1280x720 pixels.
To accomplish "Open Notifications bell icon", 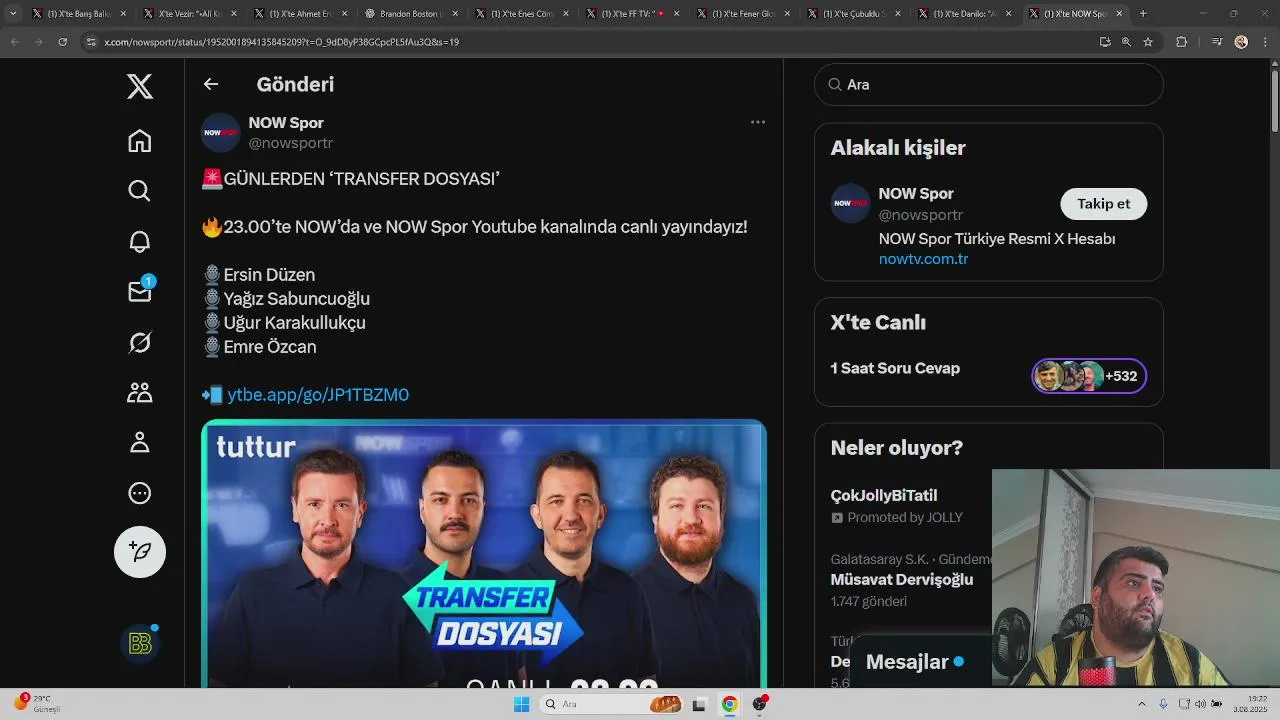I will (x=140, y=241).
